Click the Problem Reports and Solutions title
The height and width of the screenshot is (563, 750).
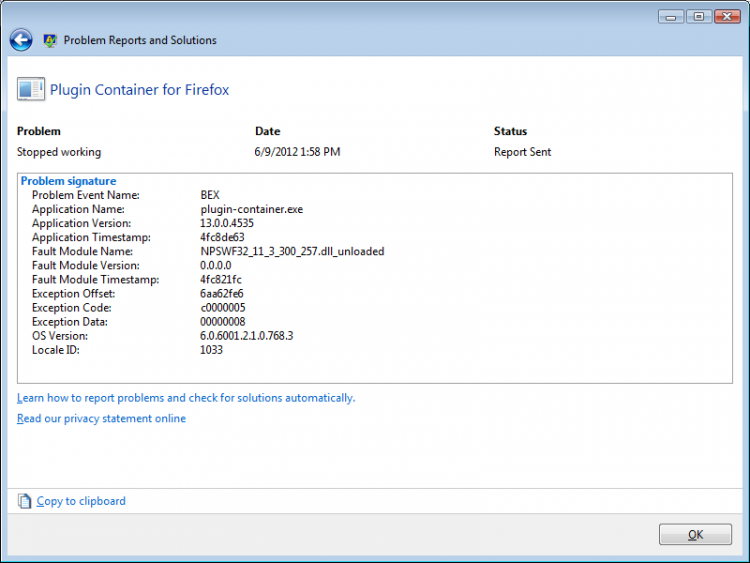tap(140, 40)
